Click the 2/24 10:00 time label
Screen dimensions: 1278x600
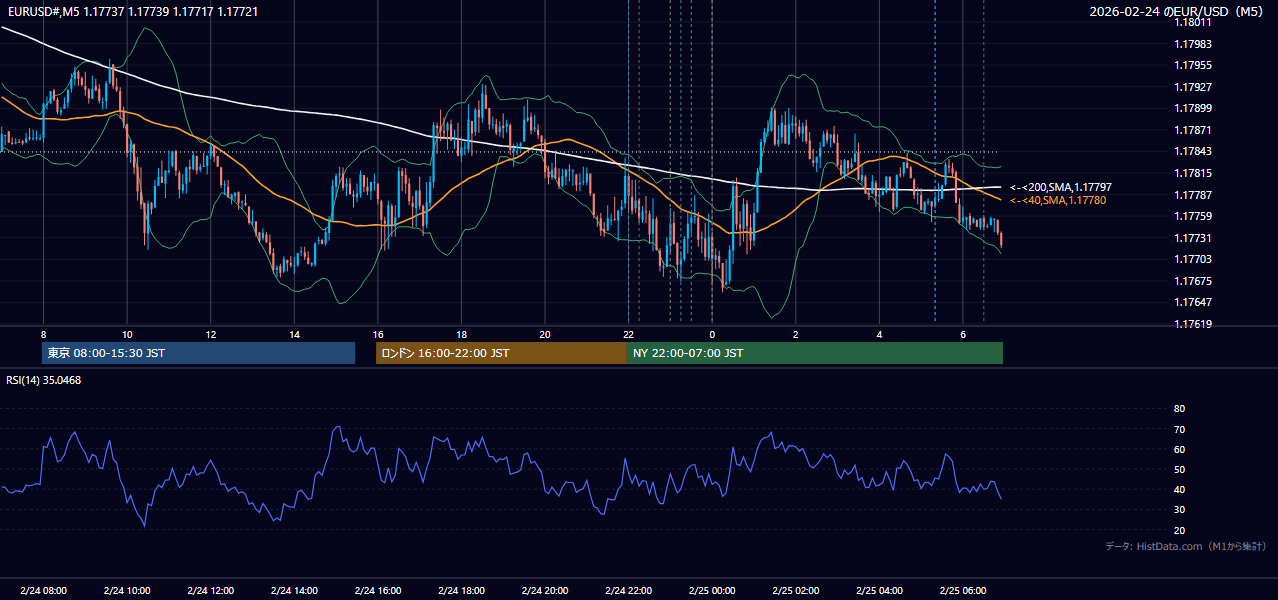[127, 590]
